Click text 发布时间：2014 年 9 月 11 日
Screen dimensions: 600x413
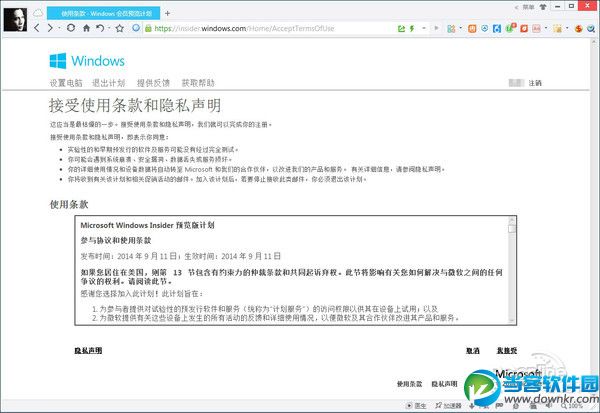[129, 256]
